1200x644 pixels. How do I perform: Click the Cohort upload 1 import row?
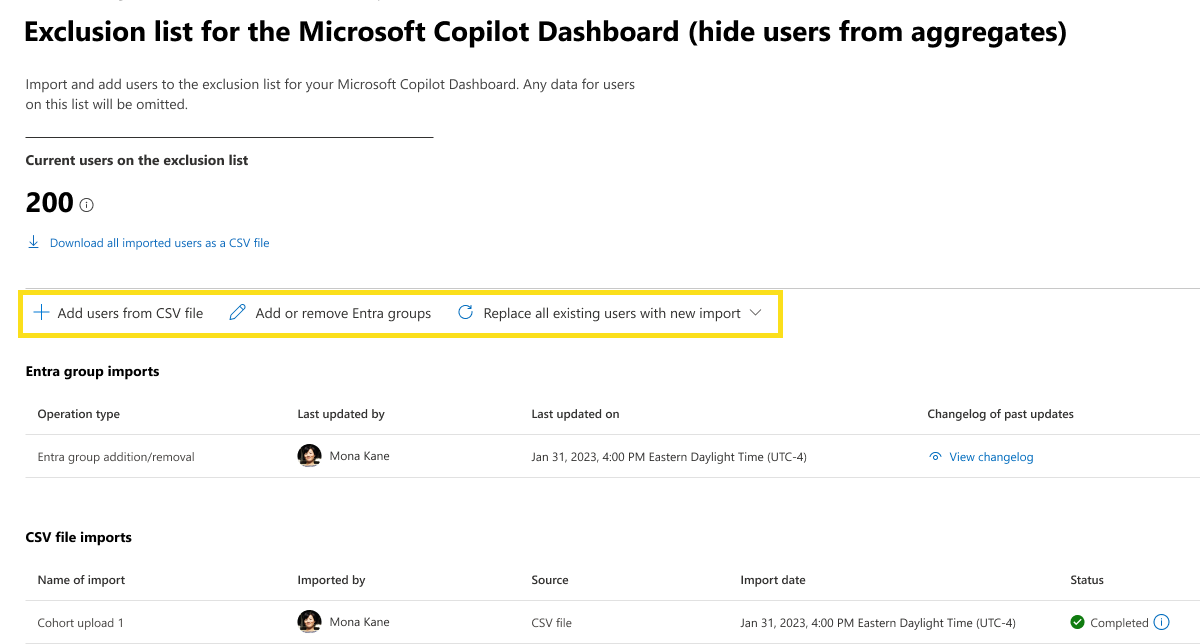[612, 622]
